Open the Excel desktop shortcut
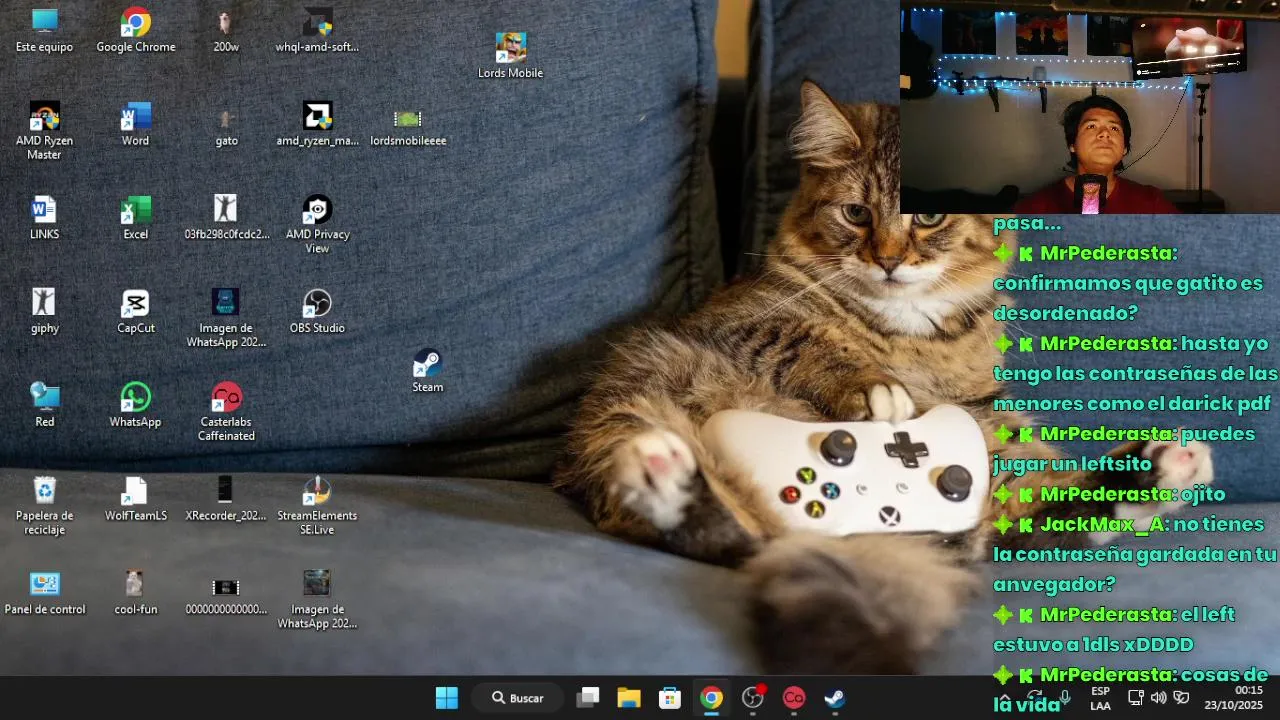1280x720 pixels. point(135,218)
